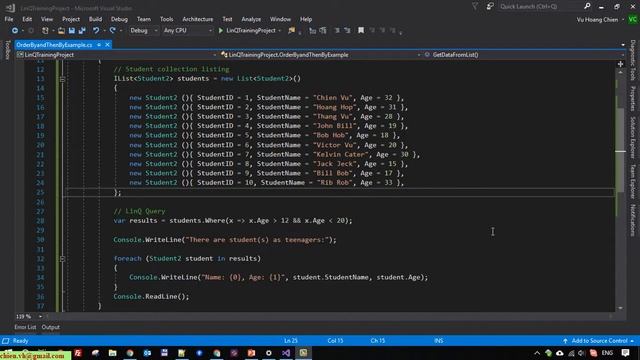Click the Save All icon

(x=82, y=31)
